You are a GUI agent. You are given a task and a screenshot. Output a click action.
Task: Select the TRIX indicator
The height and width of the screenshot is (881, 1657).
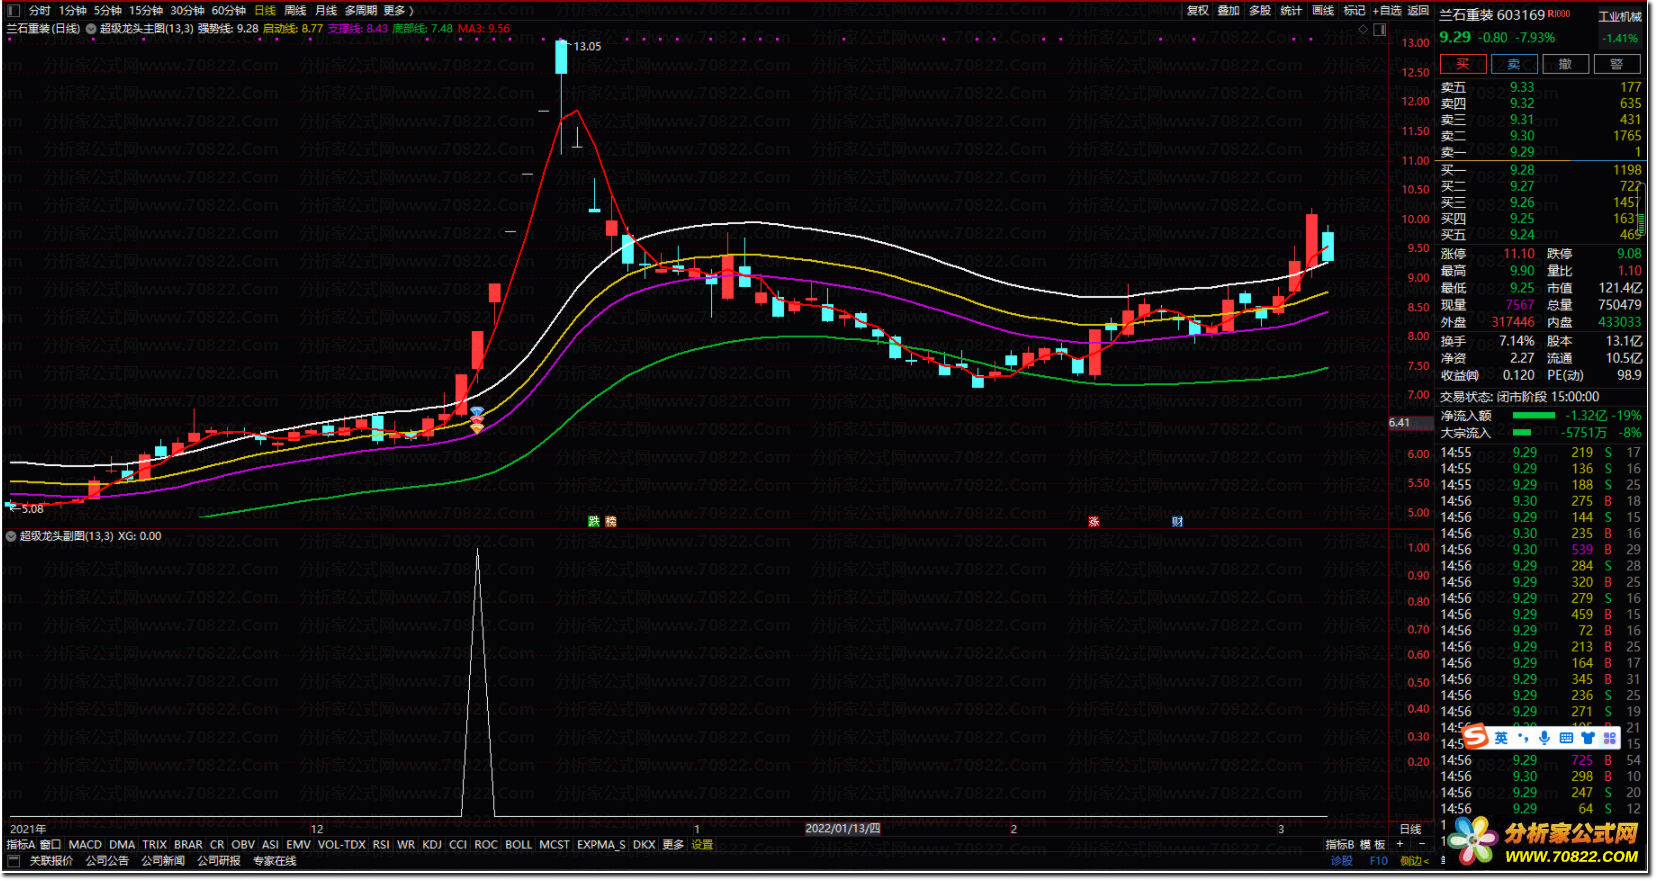coord(155,845)
